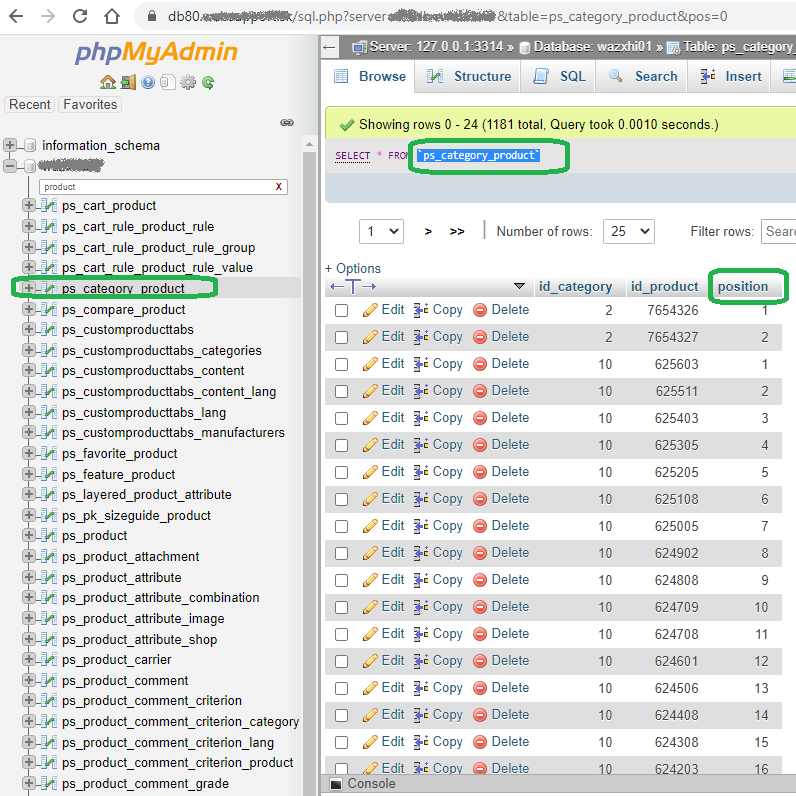The width and height of the screenshot is (796, 796).
Task: Tick the checkbox for product 625403 row
Action: tap(342, 418)
